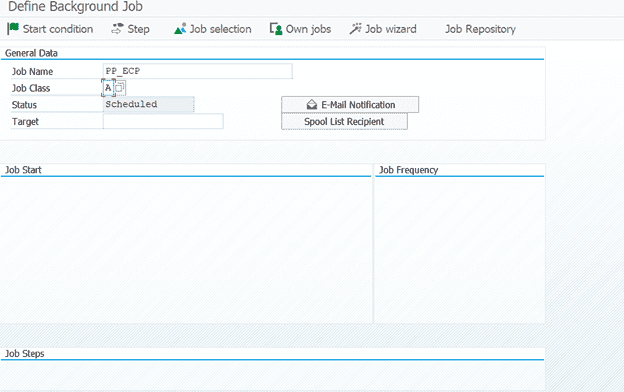Click the Job selection mountain icon
Viewport: 624px width, 392px height.
tap(180, 29)
